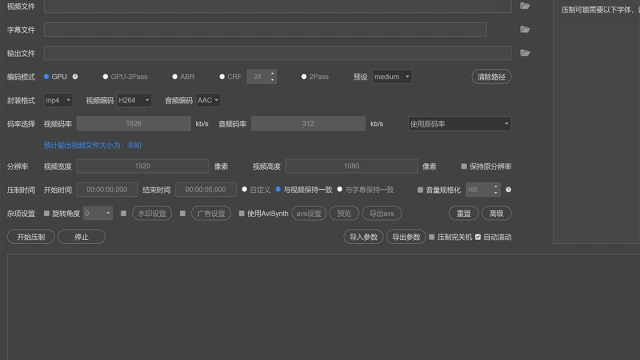Toggle 自动滚动 checkbox
This screenshot has width=640, height=360.
[478, 237]
